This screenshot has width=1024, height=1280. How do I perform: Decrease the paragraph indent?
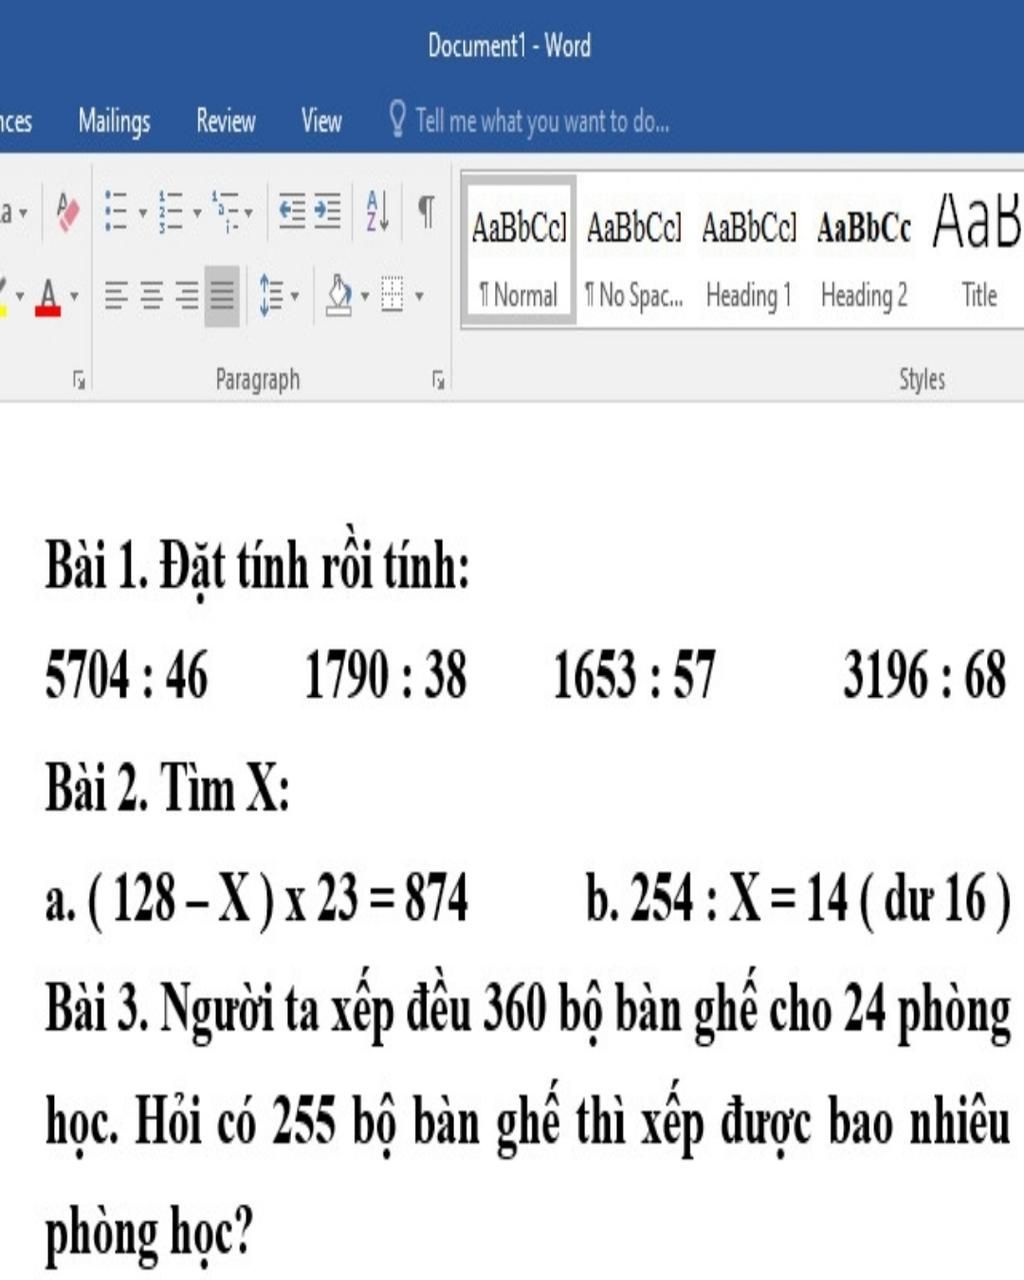[292, 213]
